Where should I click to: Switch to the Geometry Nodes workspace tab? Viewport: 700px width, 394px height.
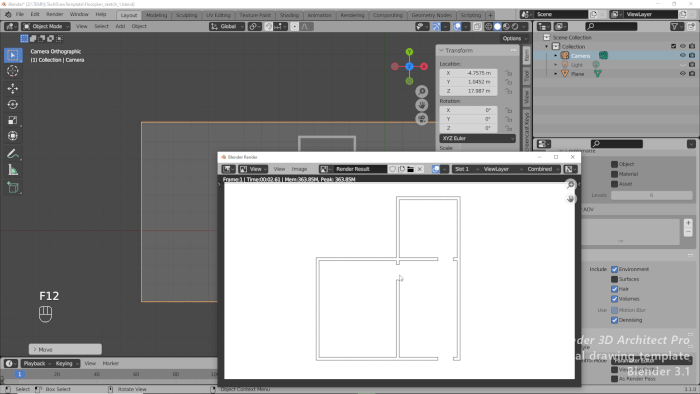pos(431,15)
